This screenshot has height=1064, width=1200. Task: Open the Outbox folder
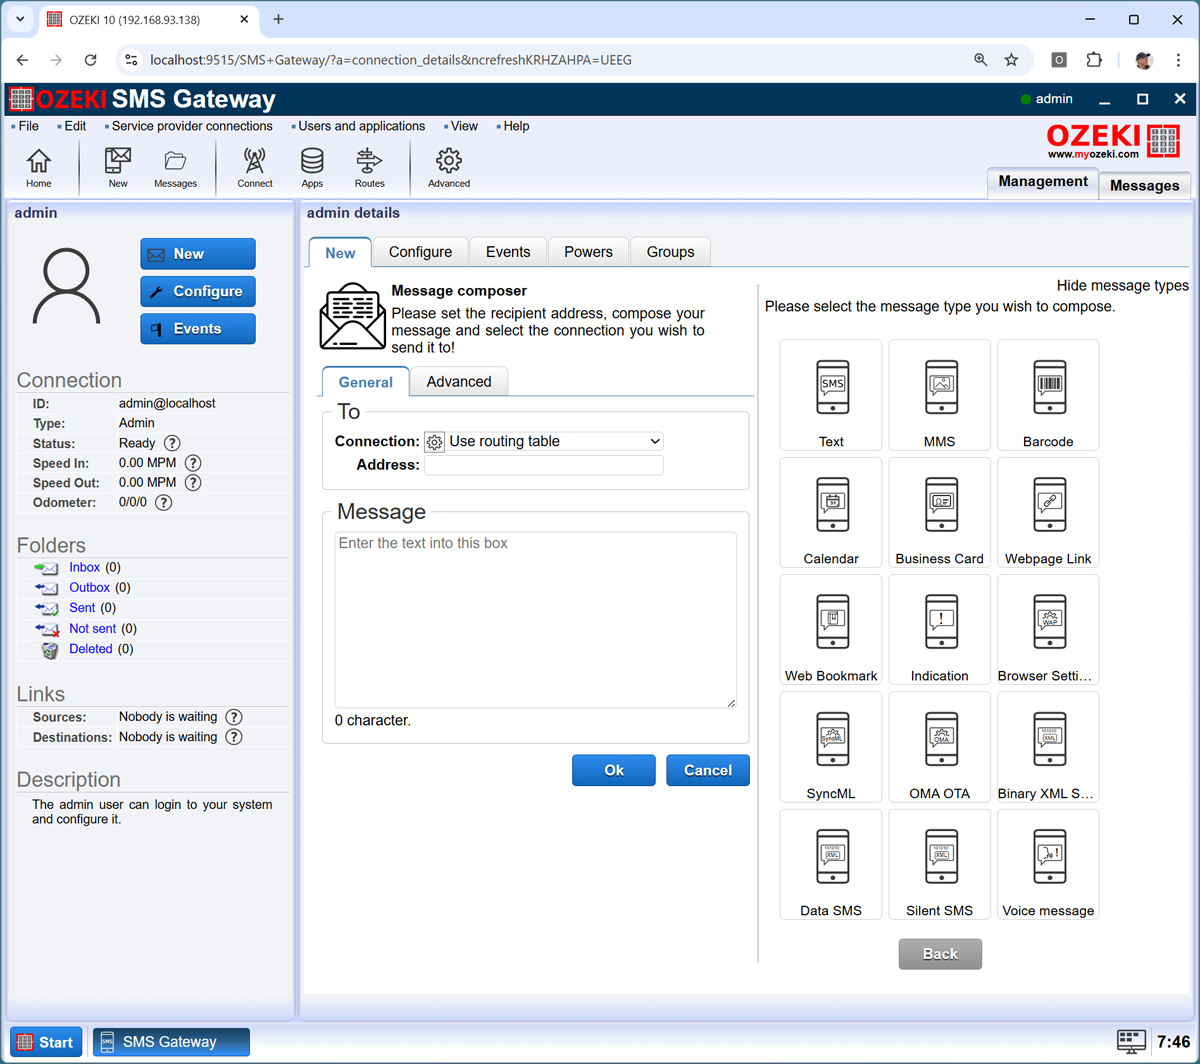[90, 587]
